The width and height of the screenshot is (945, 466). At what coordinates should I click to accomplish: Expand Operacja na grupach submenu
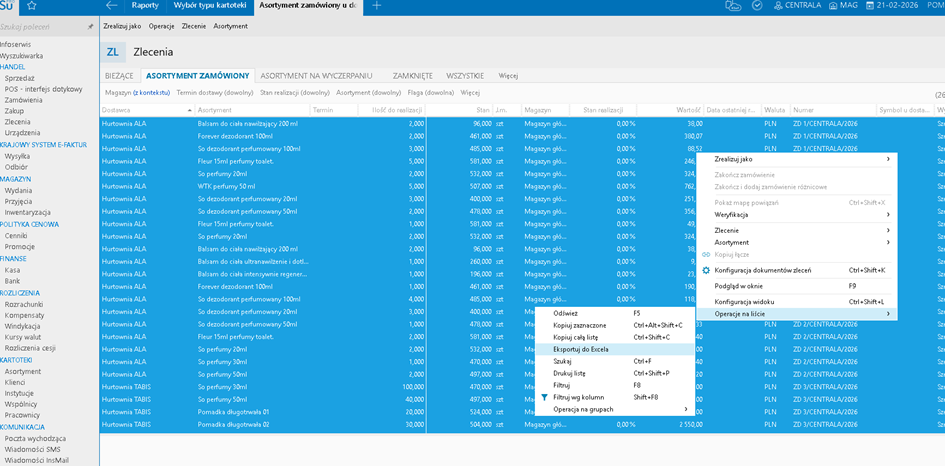[685, 409]
